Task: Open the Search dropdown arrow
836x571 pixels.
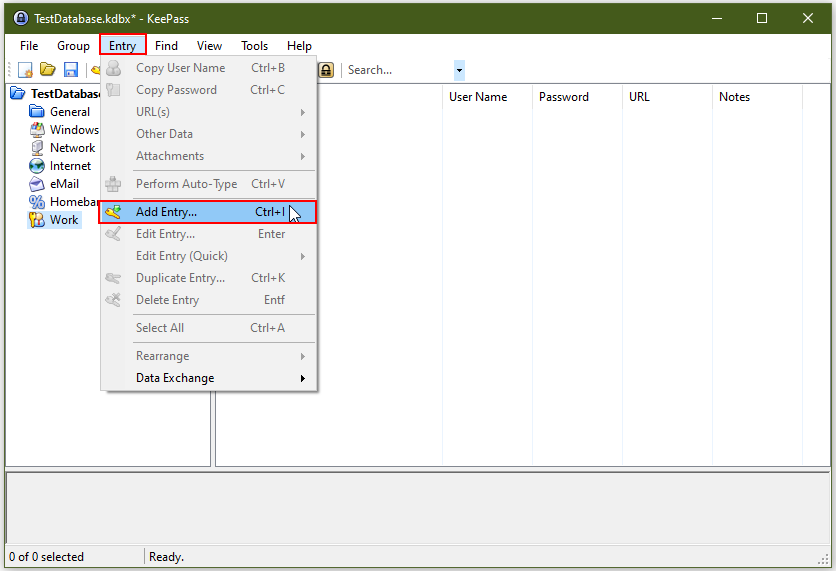Action: (459, 70)
